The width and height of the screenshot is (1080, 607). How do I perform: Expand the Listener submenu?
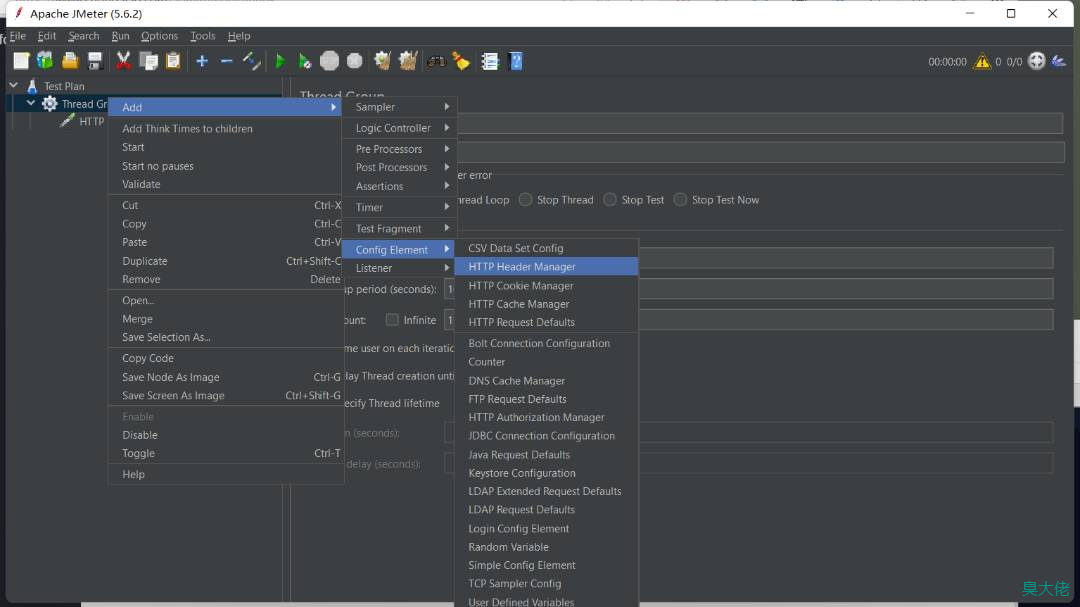pyautogui.click(x=399, y=268)
